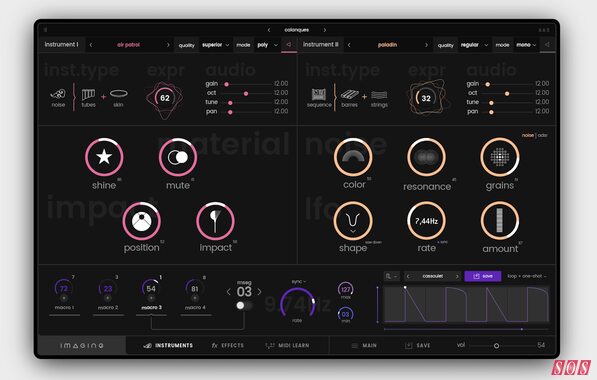Click the purple save button for mseg
The image size is (597, 380).
[483, 276]
